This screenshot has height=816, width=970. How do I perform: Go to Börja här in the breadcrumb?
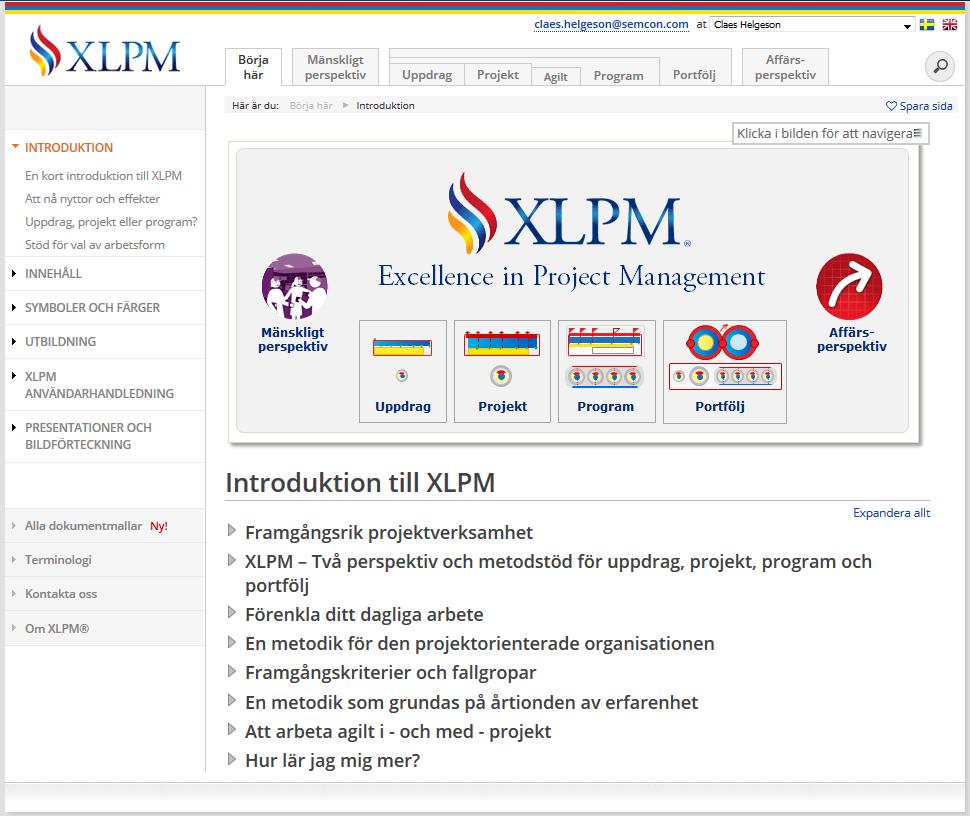point(311,106)
